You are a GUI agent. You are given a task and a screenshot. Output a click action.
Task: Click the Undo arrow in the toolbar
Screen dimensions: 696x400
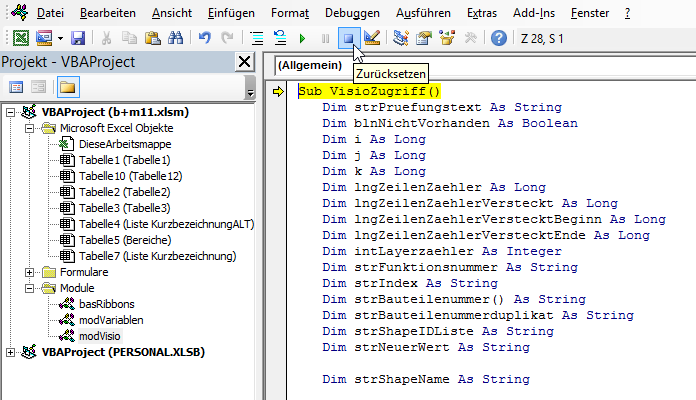pyautogui.click(x=206, y=38)
